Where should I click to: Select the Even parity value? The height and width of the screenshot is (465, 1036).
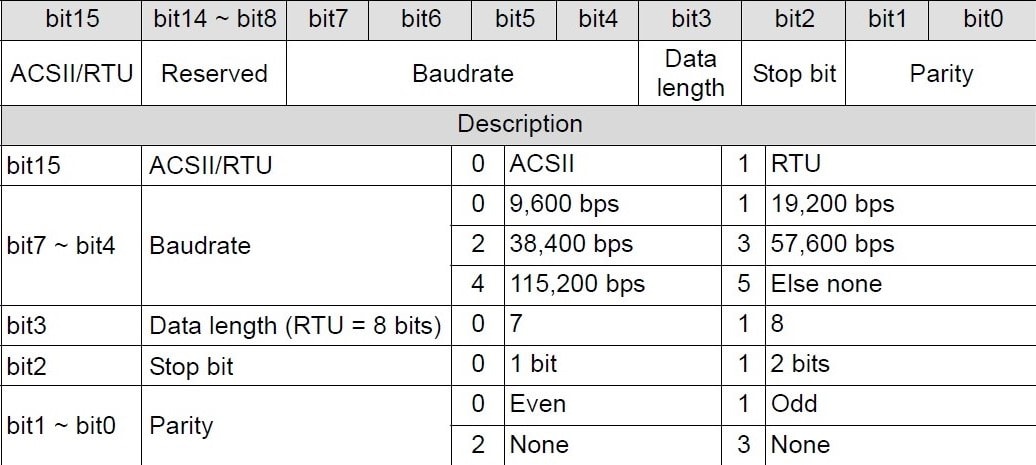tap(612, 405)
